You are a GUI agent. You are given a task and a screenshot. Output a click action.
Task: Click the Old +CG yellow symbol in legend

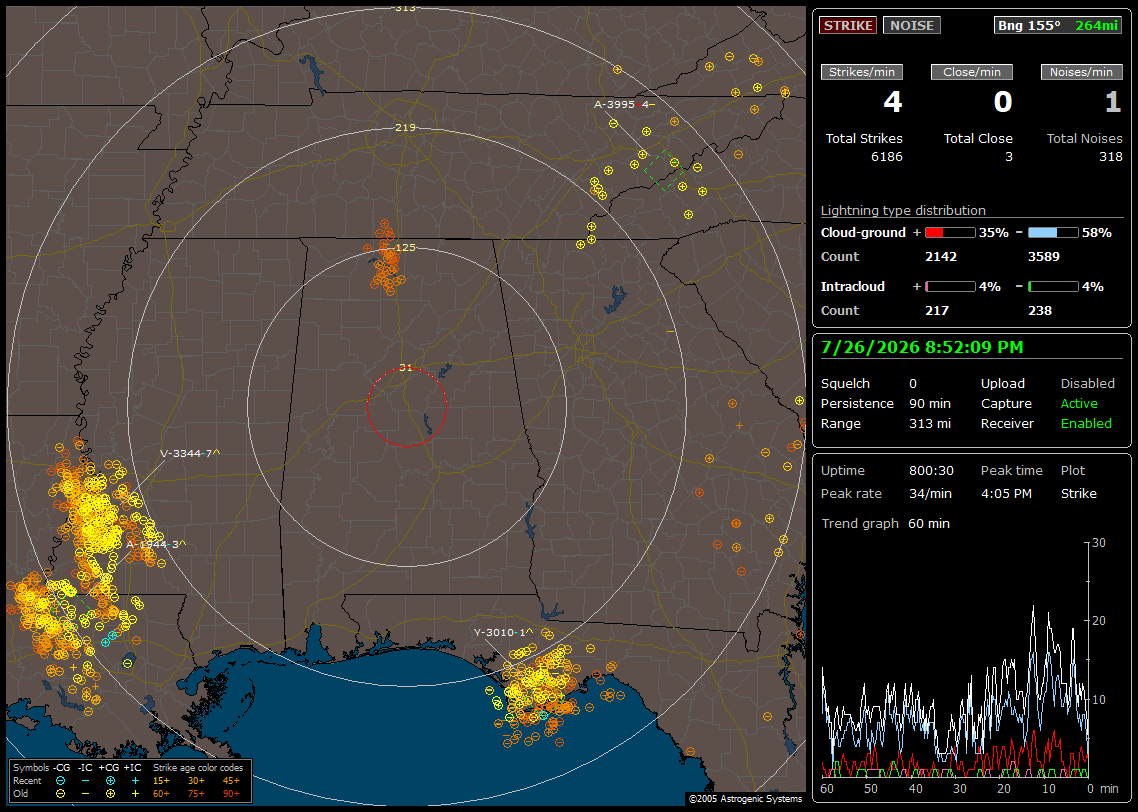pos(110,794)
